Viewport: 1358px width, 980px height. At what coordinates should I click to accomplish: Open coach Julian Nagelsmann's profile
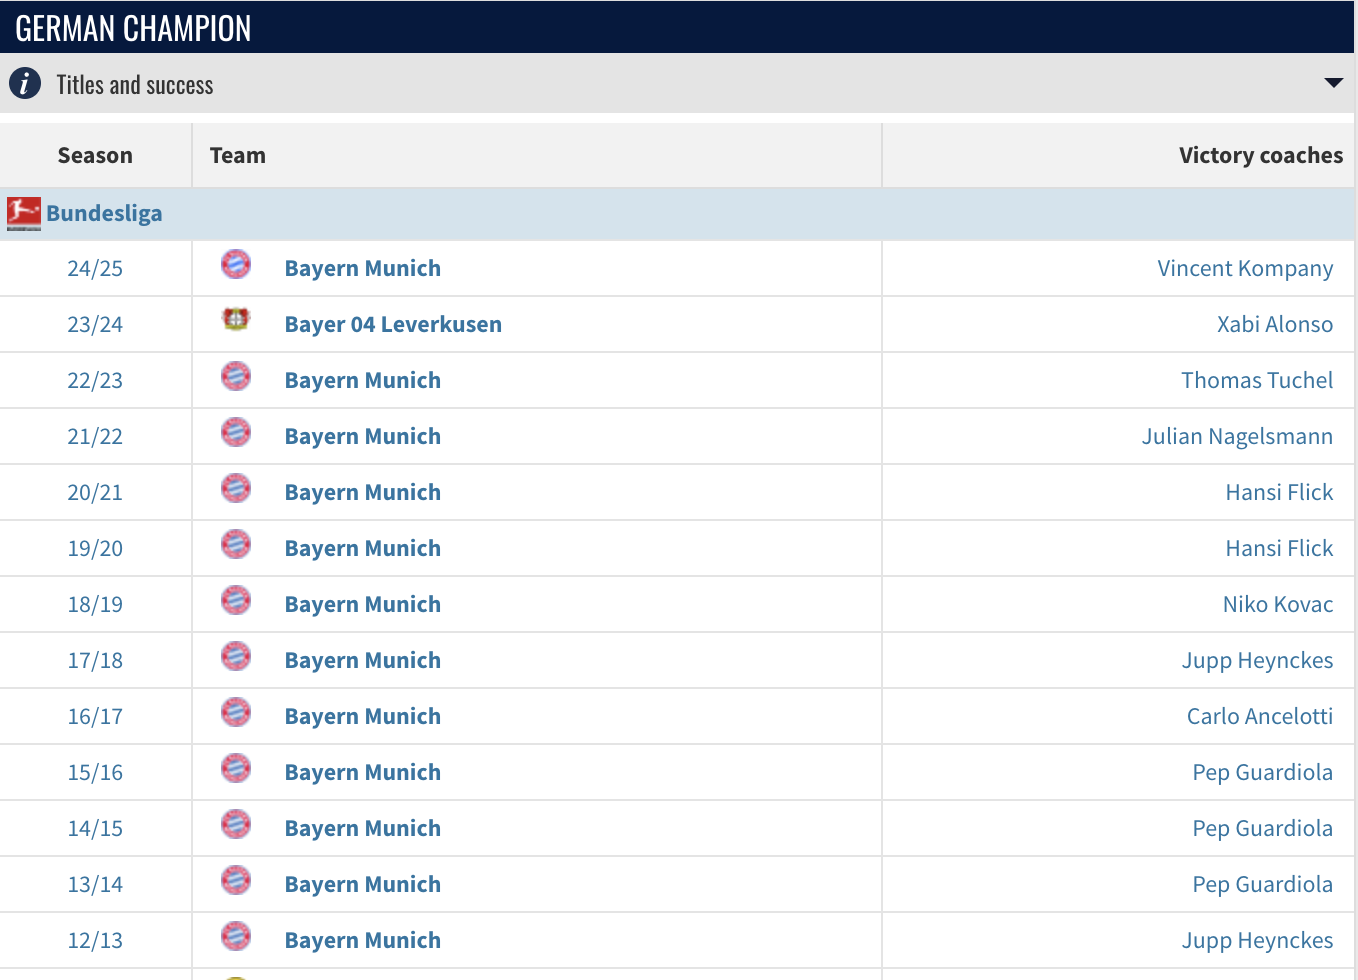pos(1237,436)
